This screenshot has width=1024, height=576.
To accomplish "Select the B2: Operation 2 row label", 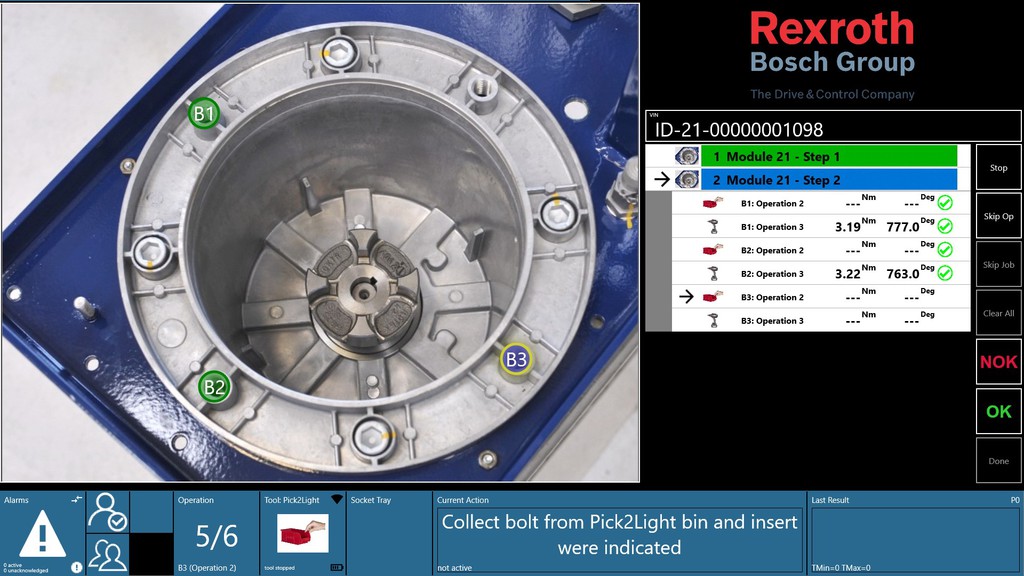I will pos(772,251).
